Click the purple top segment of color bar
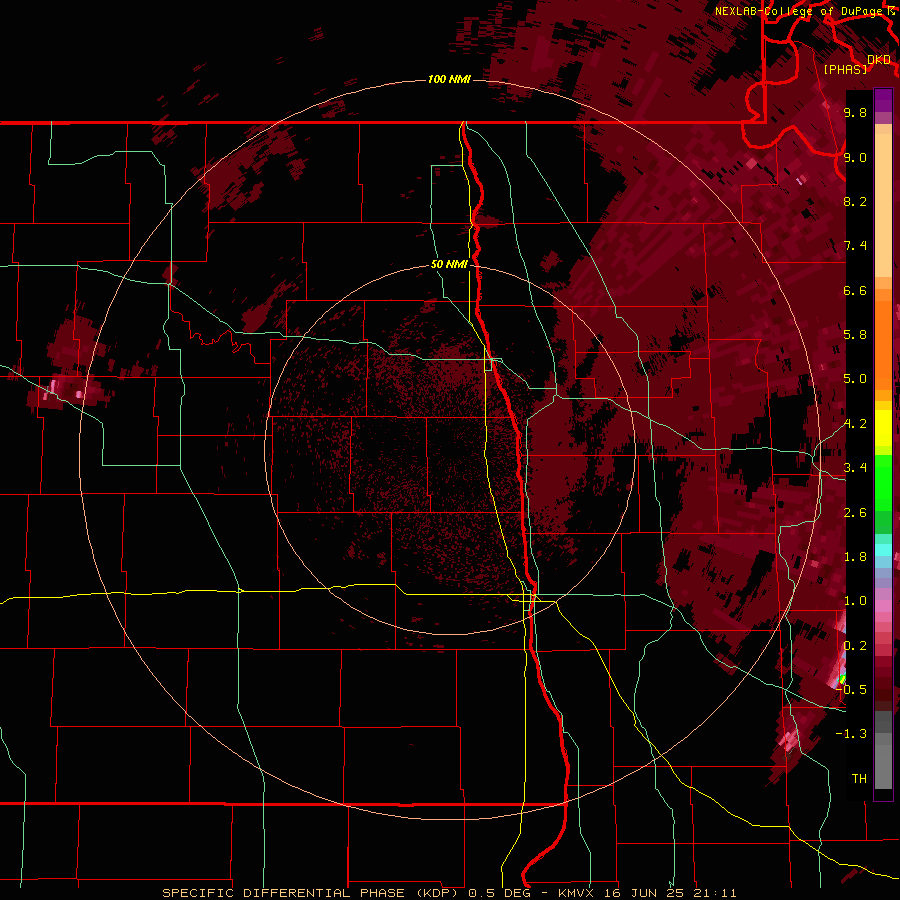This screenshot has height=900, width=900. (x=883, y=100)
